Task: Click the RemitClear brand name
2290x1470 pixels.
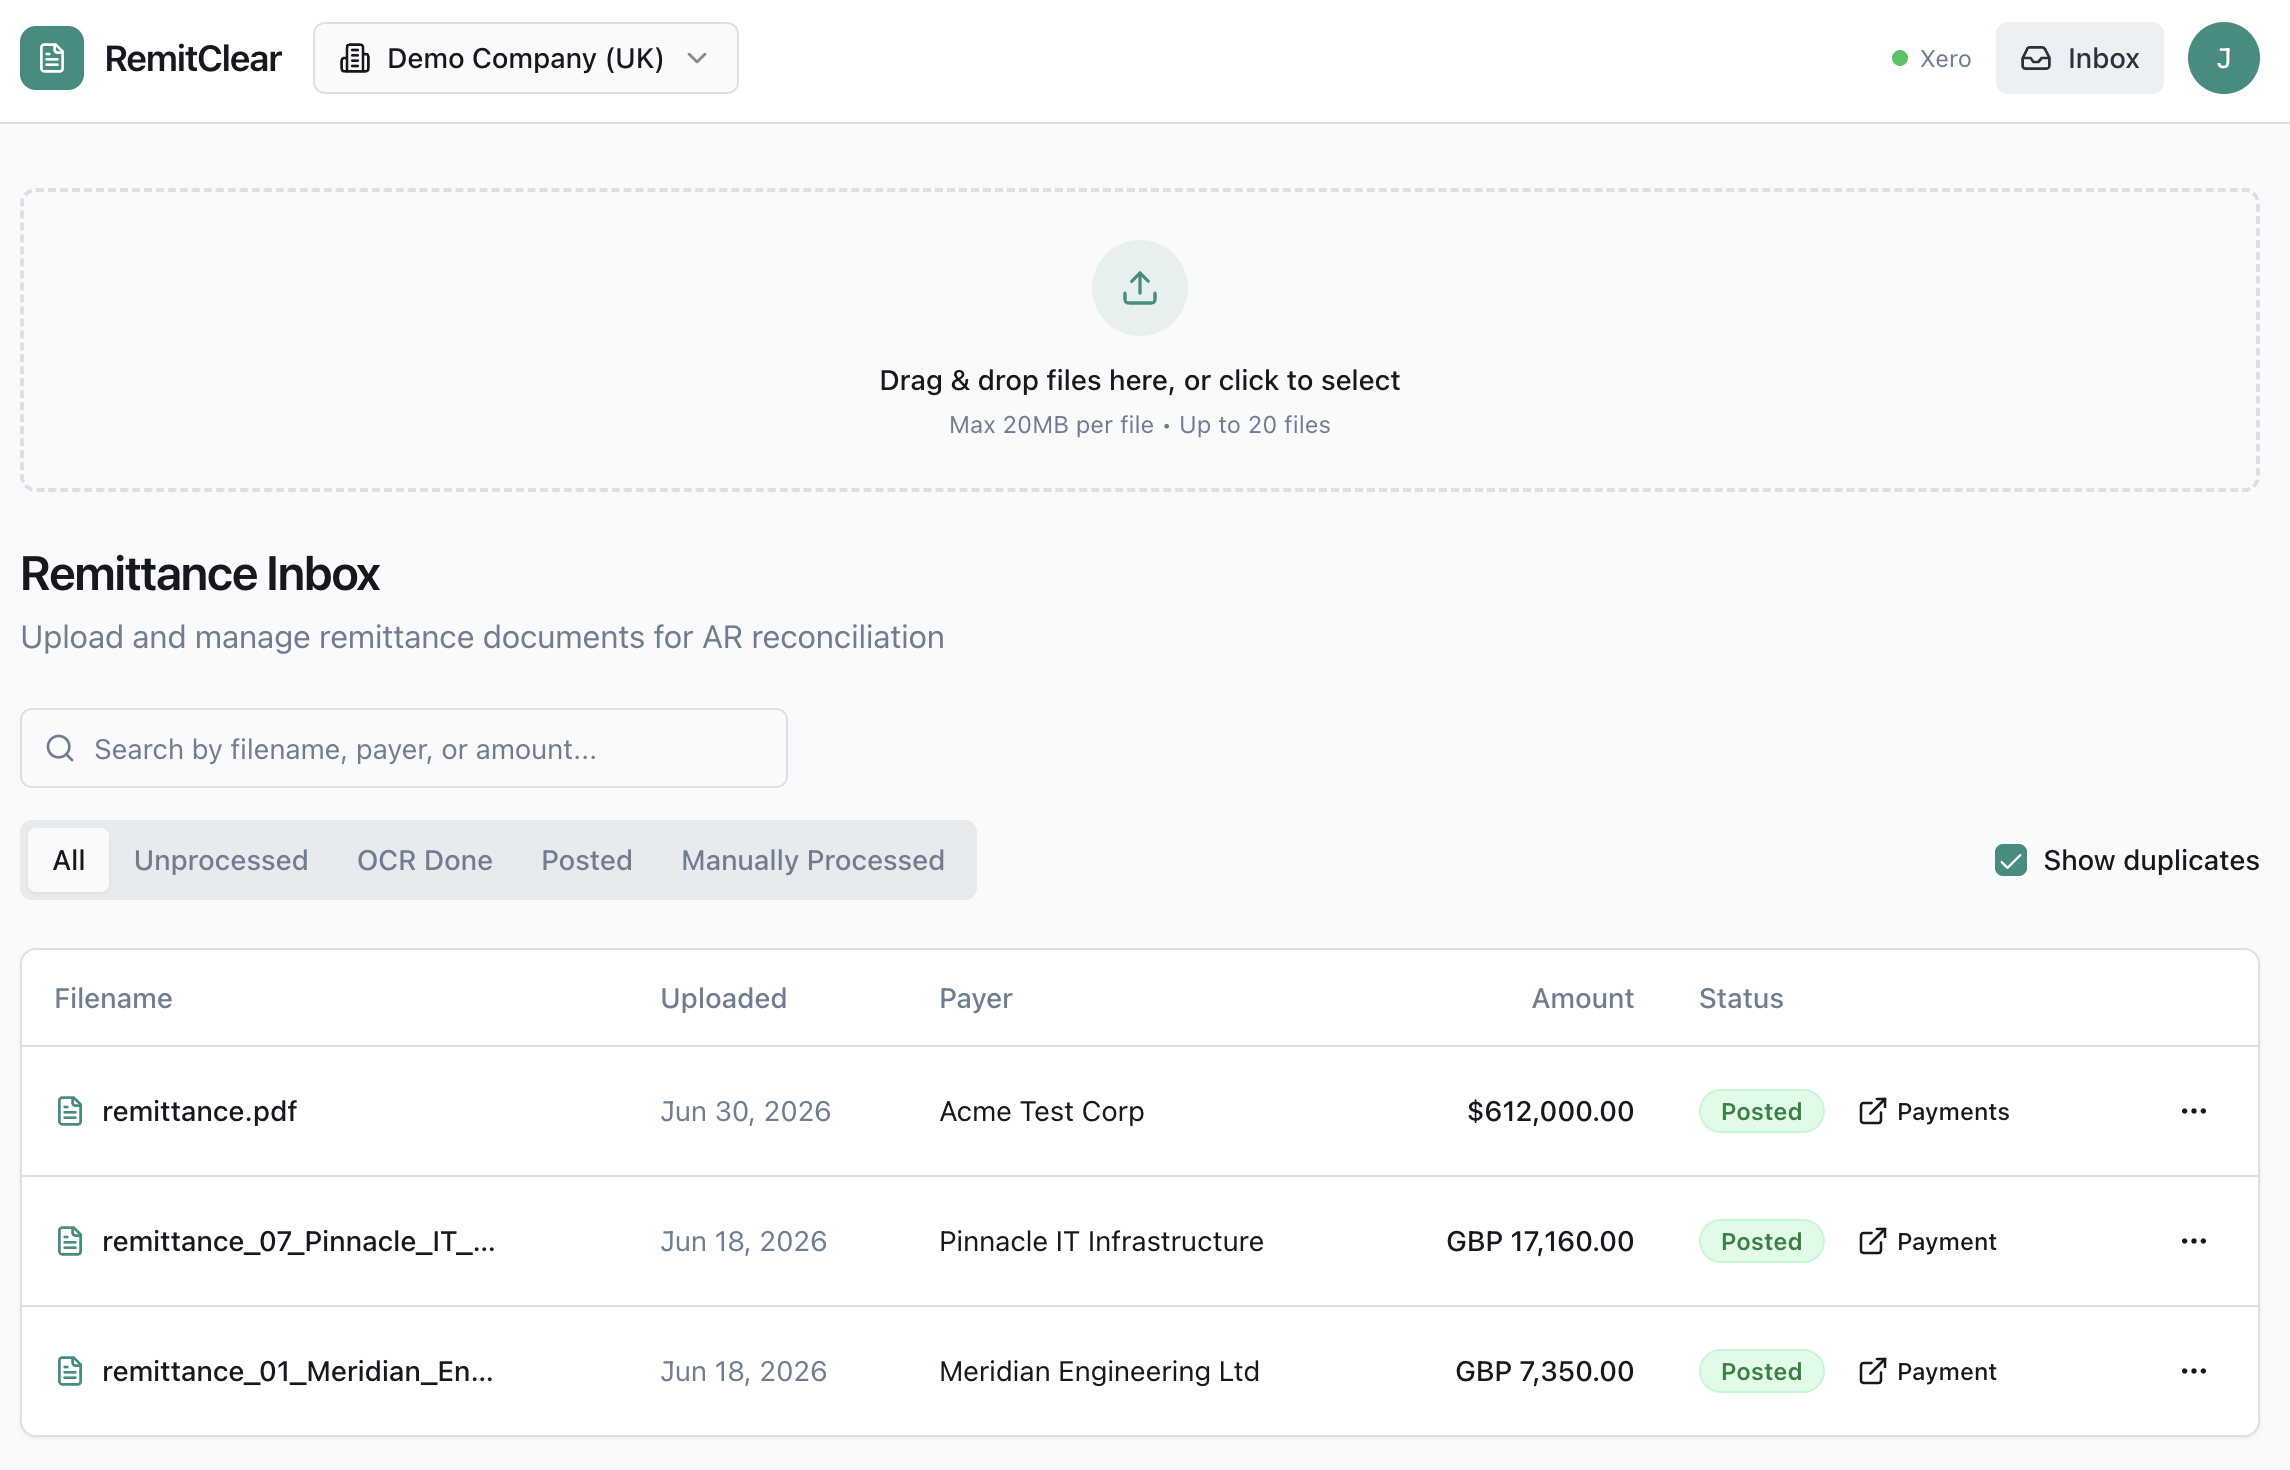Action: [x=193, y=58]
